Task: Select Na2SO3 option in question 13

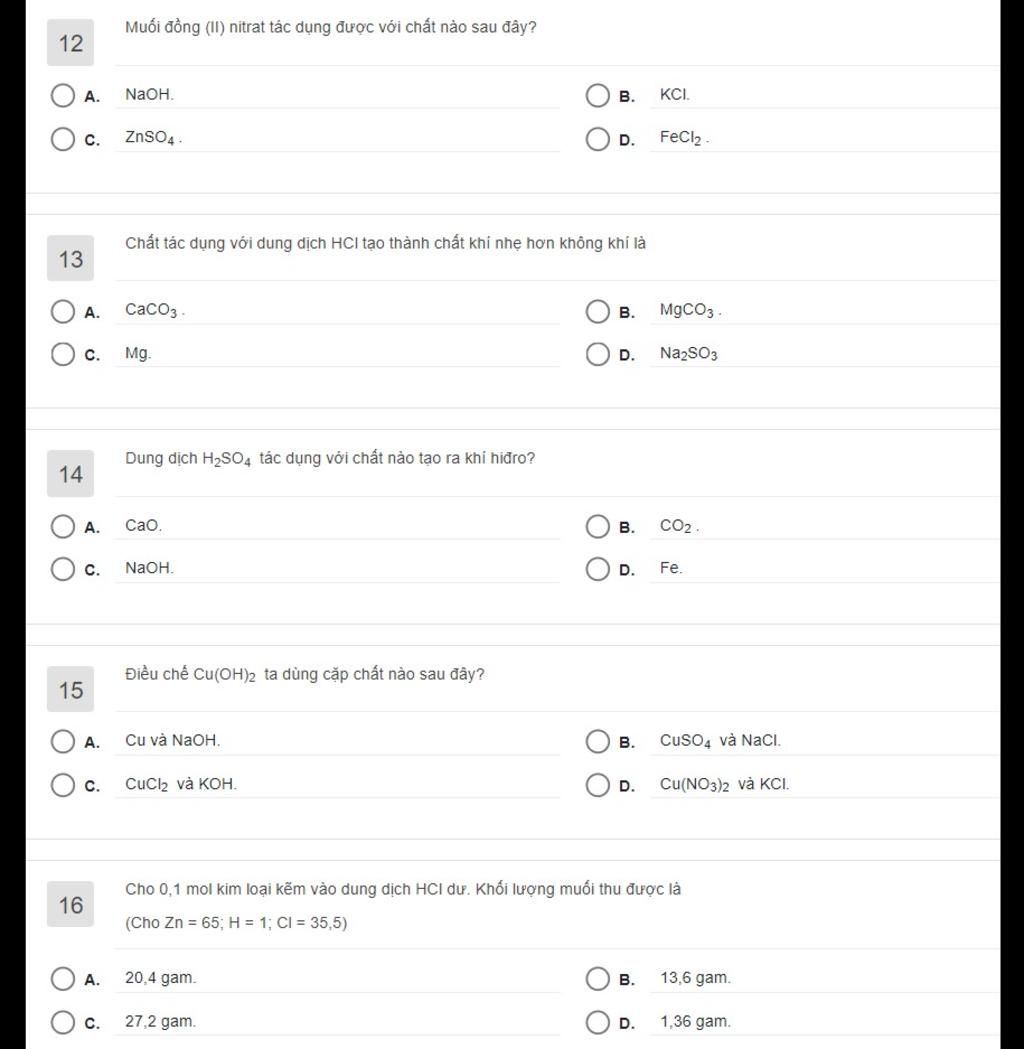Action: [597, 354]
